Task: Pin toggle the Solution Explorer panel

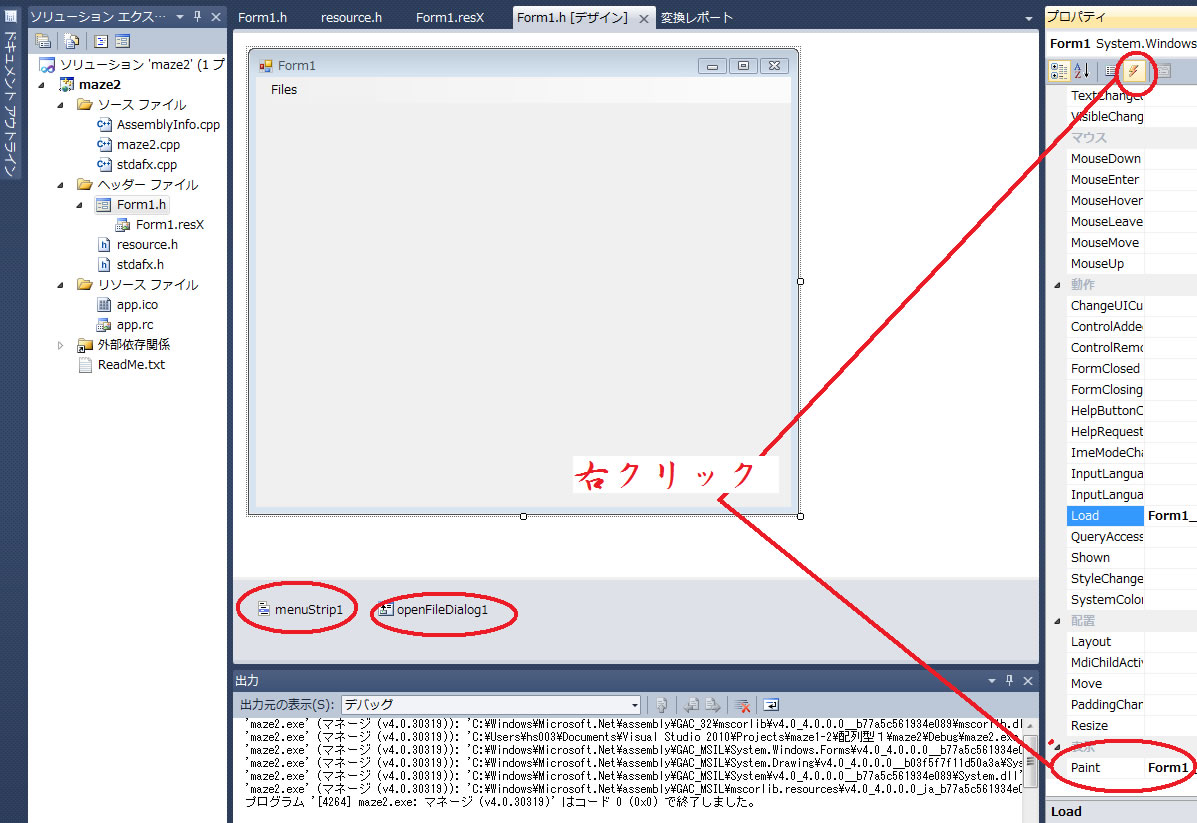Action: click(197, 17)
